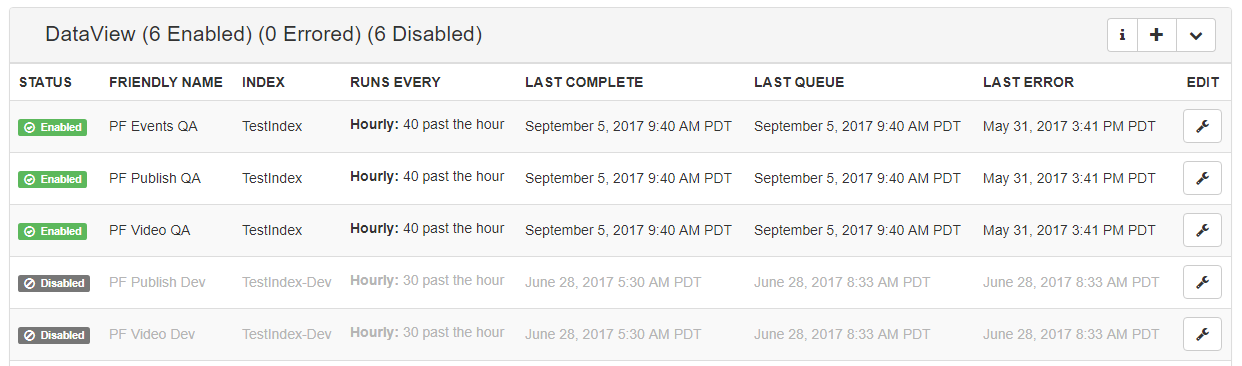Toggle Enabled status badge for PF Publish QA
This screenshot has height=366, width=1242.
[x=52, y=179]
